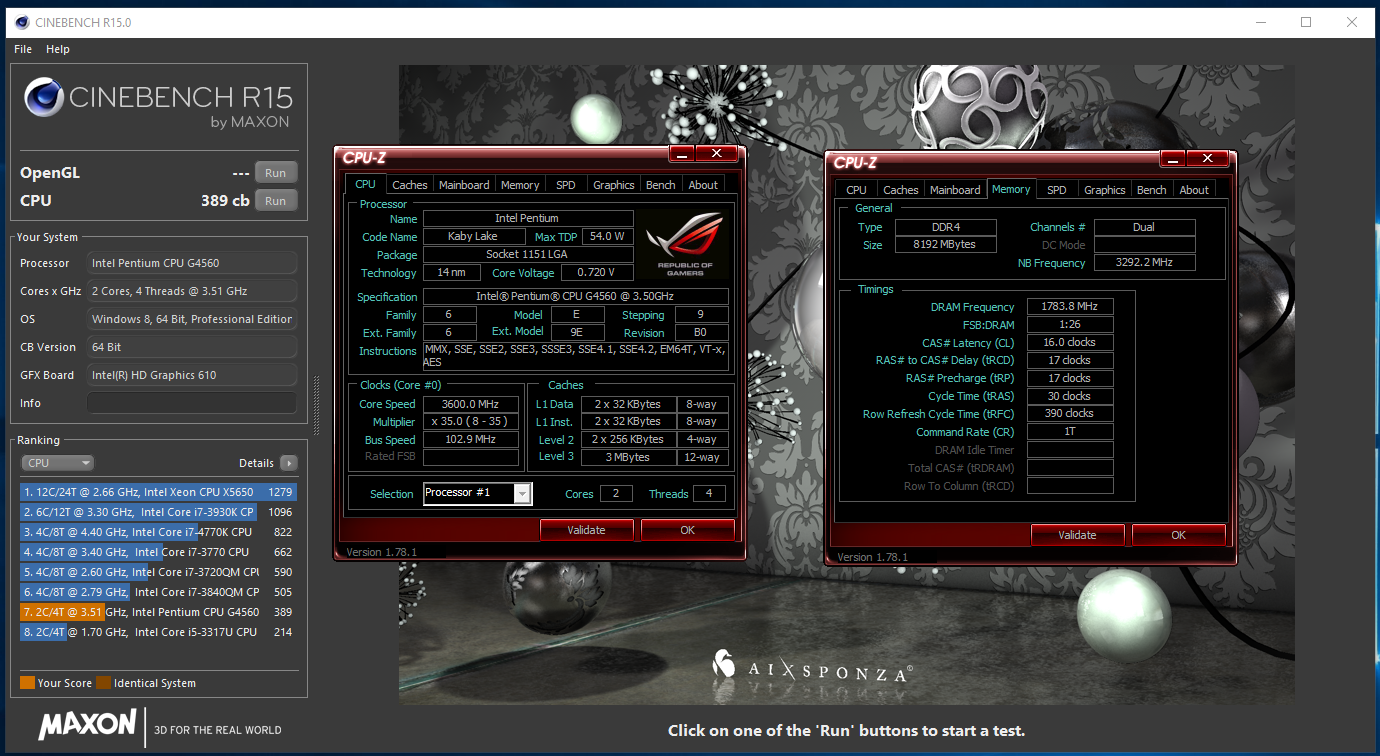Click the Info text field
The width and height of the screenshot is (1380, 756).
pos(192,403)
